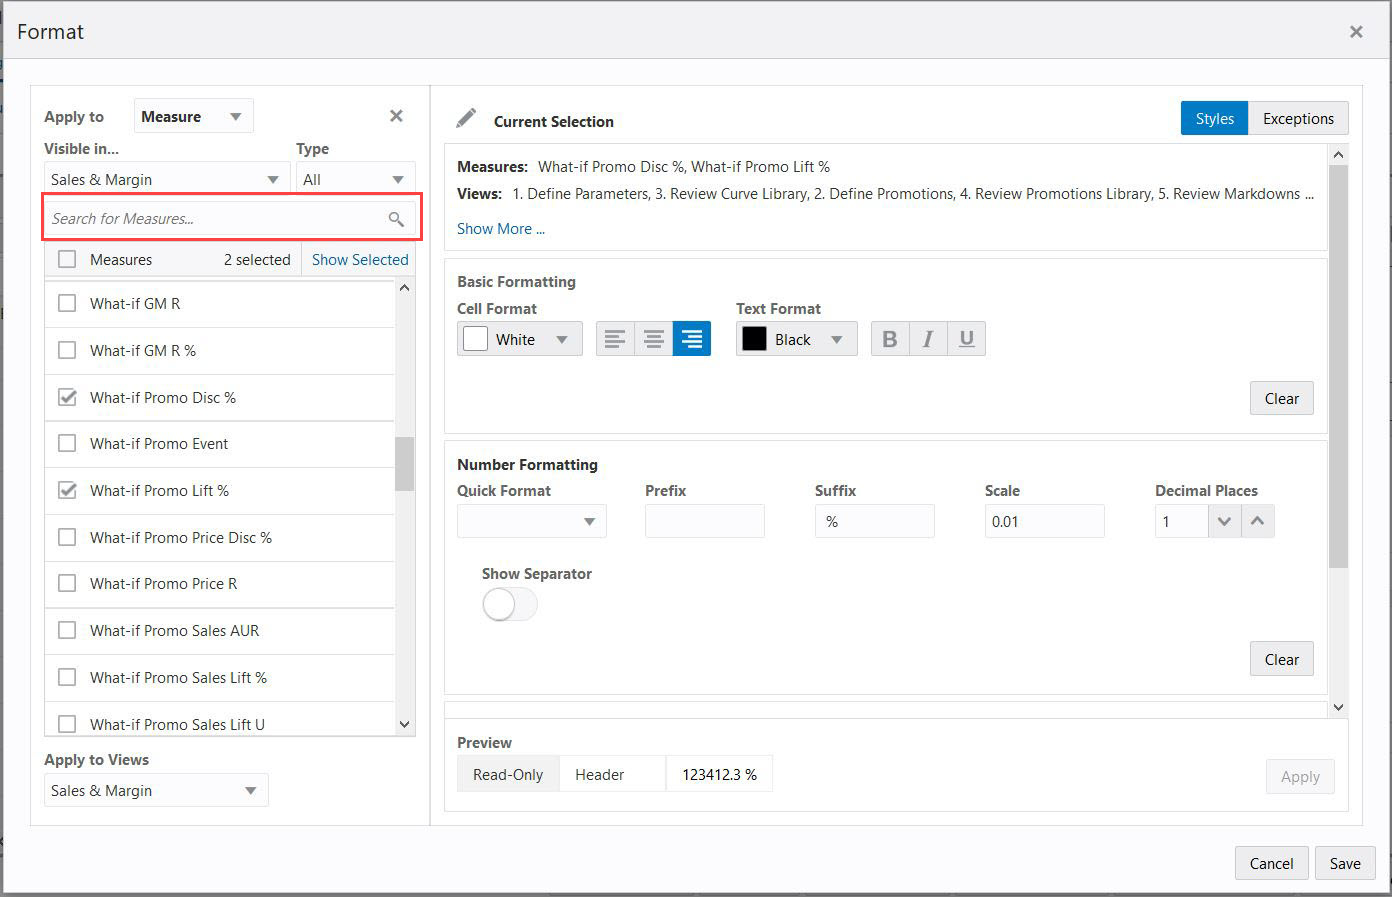
Task: Check the What-if GM R % measure
Action: [67, 350]
